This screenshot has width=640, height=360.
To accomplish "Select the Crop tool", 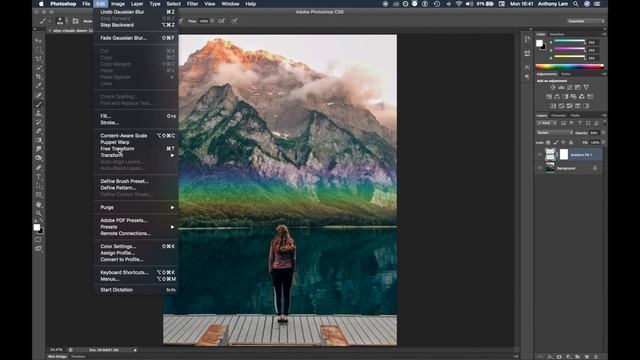I will (38, 77).
